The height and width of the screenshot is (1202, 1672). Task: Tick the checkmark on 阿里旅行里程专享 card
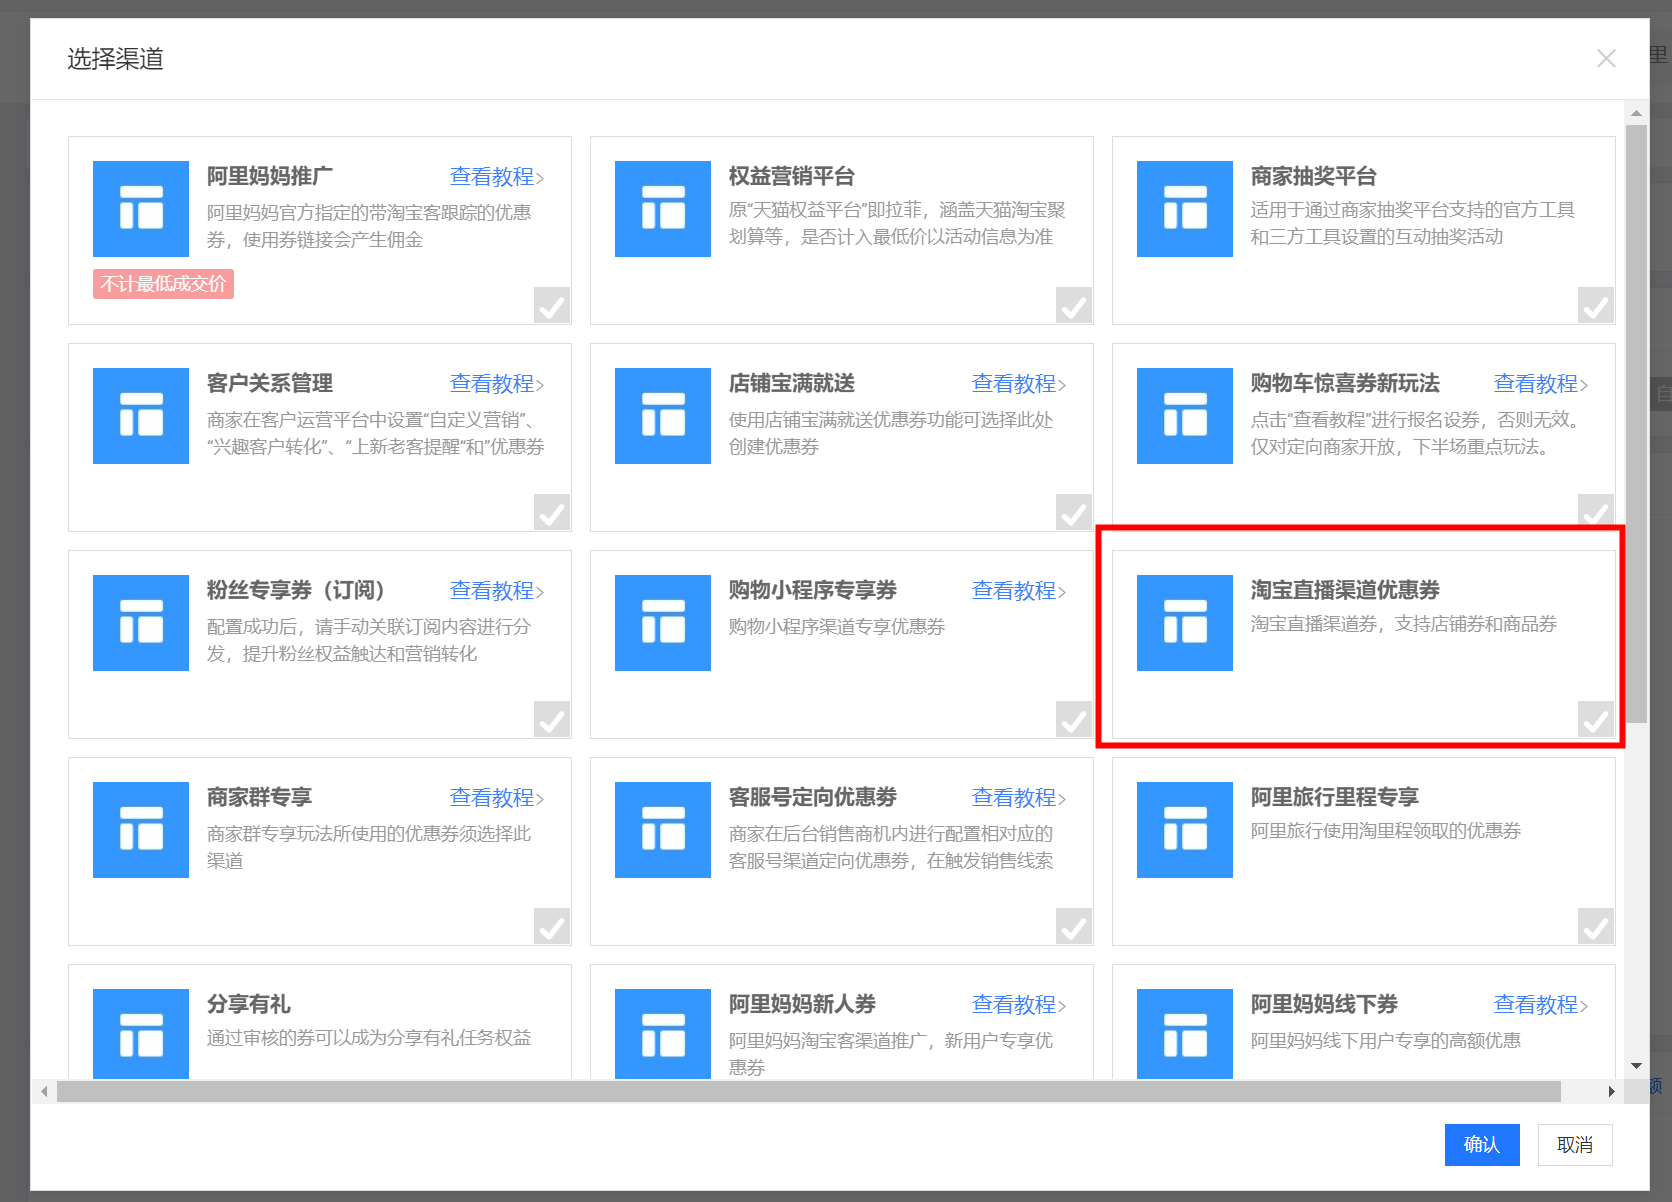coord(1596,926)
